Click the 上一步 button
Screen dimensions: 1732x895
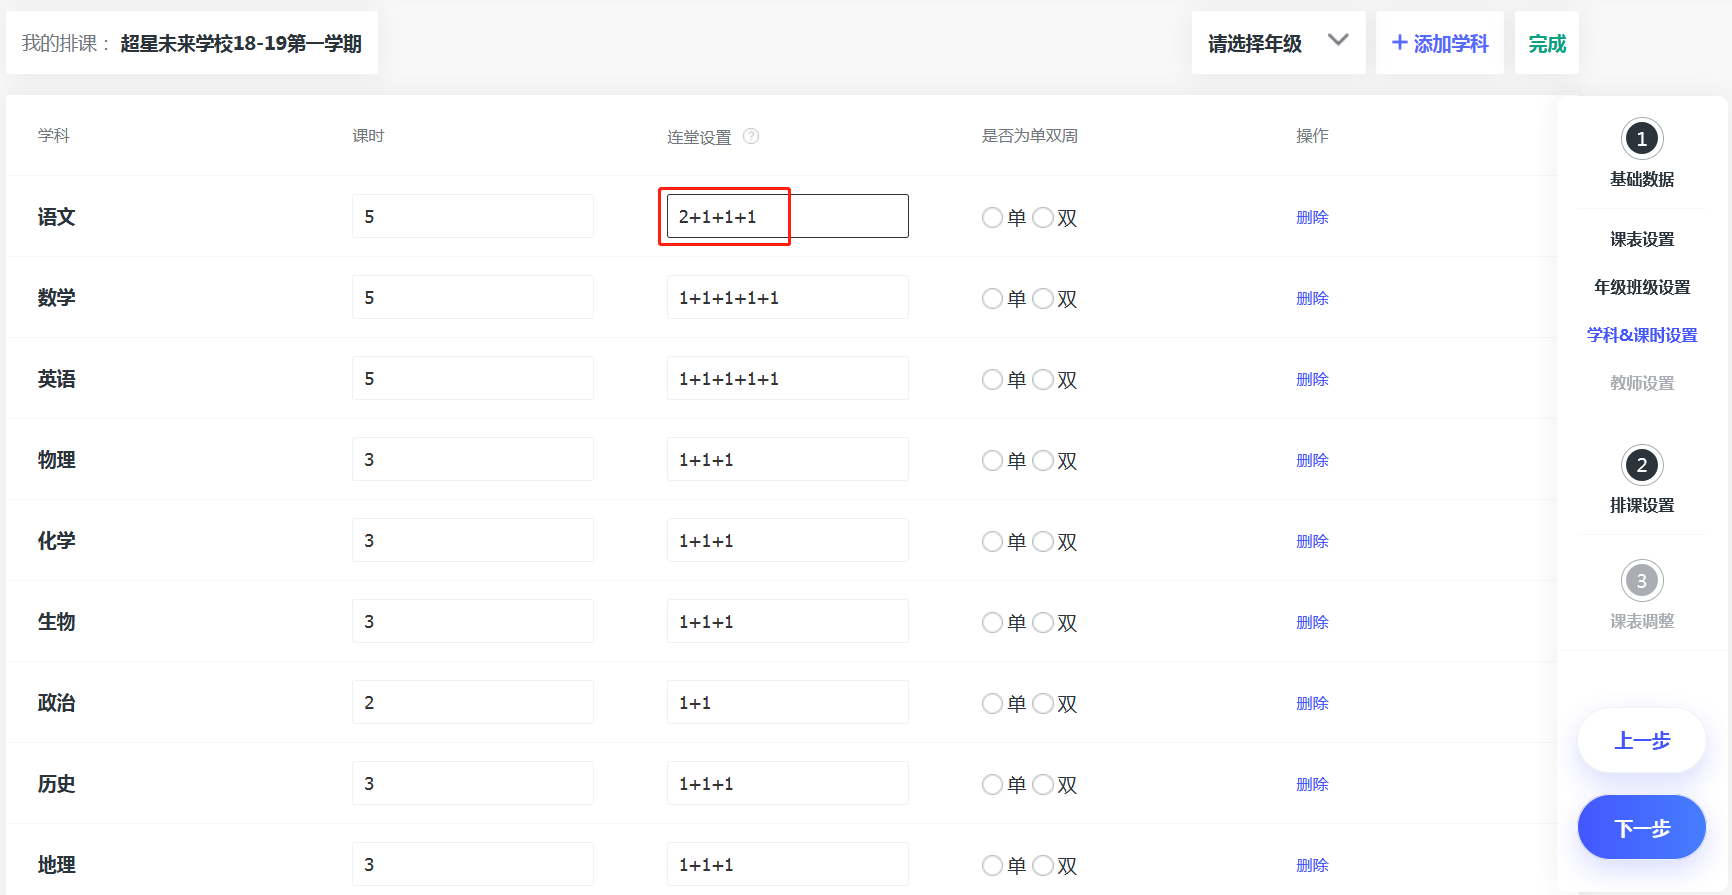pos(1641,741)
